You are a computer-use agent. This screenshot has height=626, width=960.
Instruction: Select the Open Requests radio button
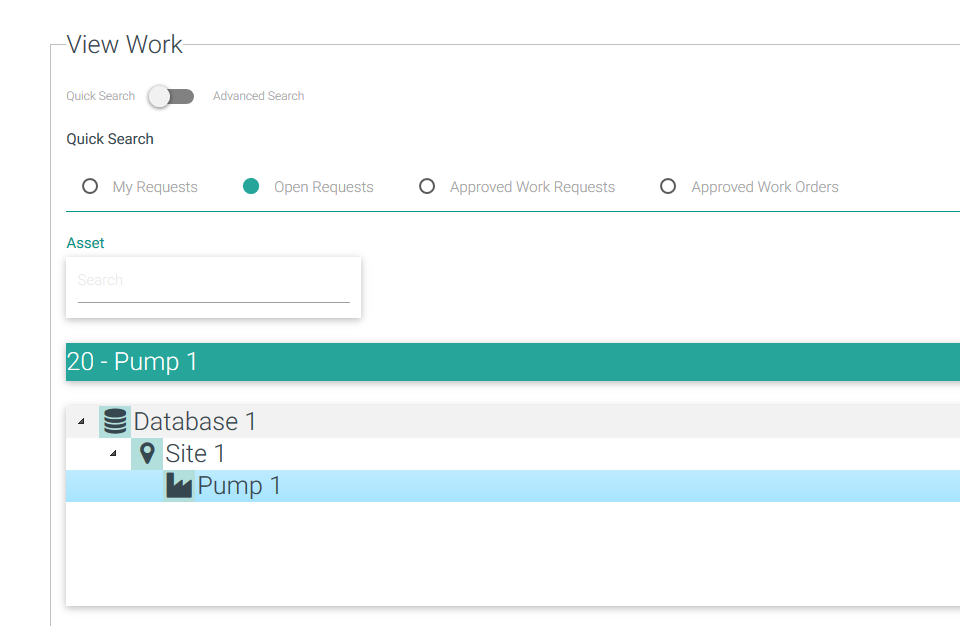[251, 186]
